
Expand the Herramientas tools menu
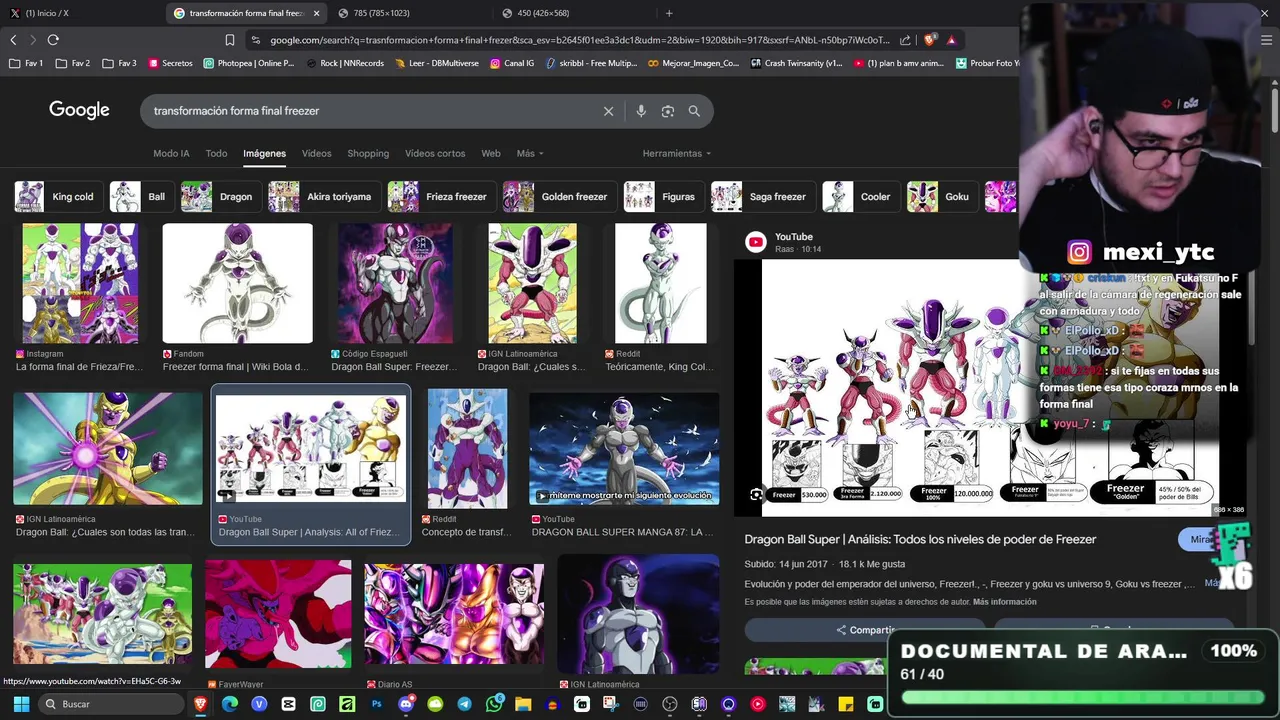pyautogui.click(x=677, y=153)
